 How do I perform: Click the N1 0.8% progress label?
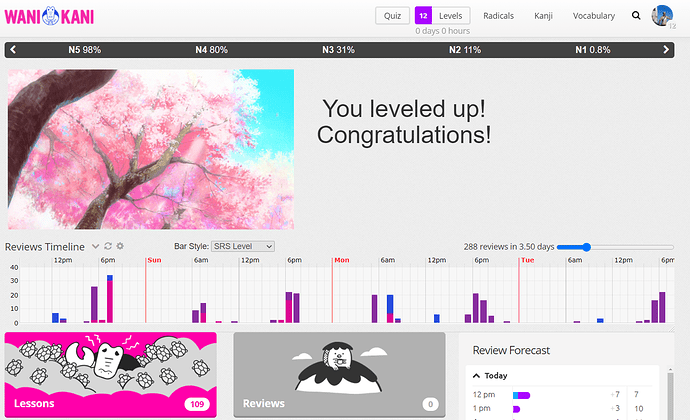[x=592, y=50]
